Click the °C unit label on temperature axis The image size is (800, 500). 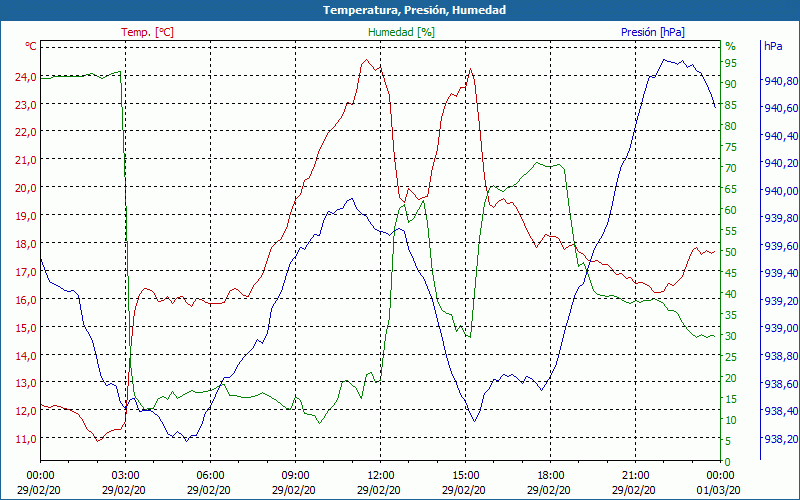point(31,46)
